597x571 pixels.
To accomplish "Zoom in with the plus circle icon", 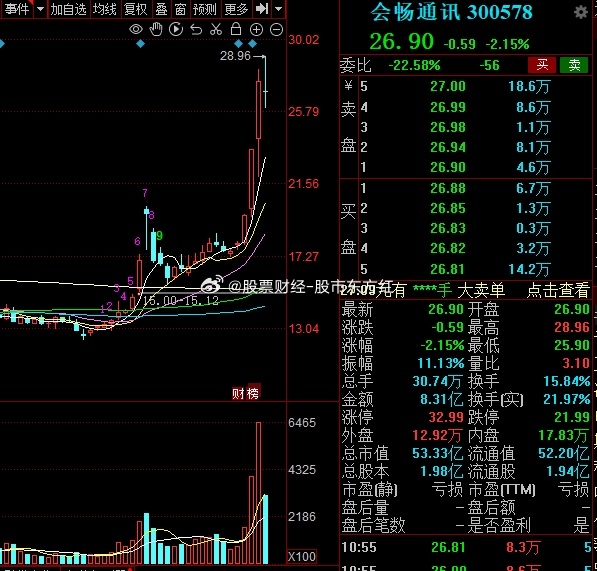I will click(256, 29).
